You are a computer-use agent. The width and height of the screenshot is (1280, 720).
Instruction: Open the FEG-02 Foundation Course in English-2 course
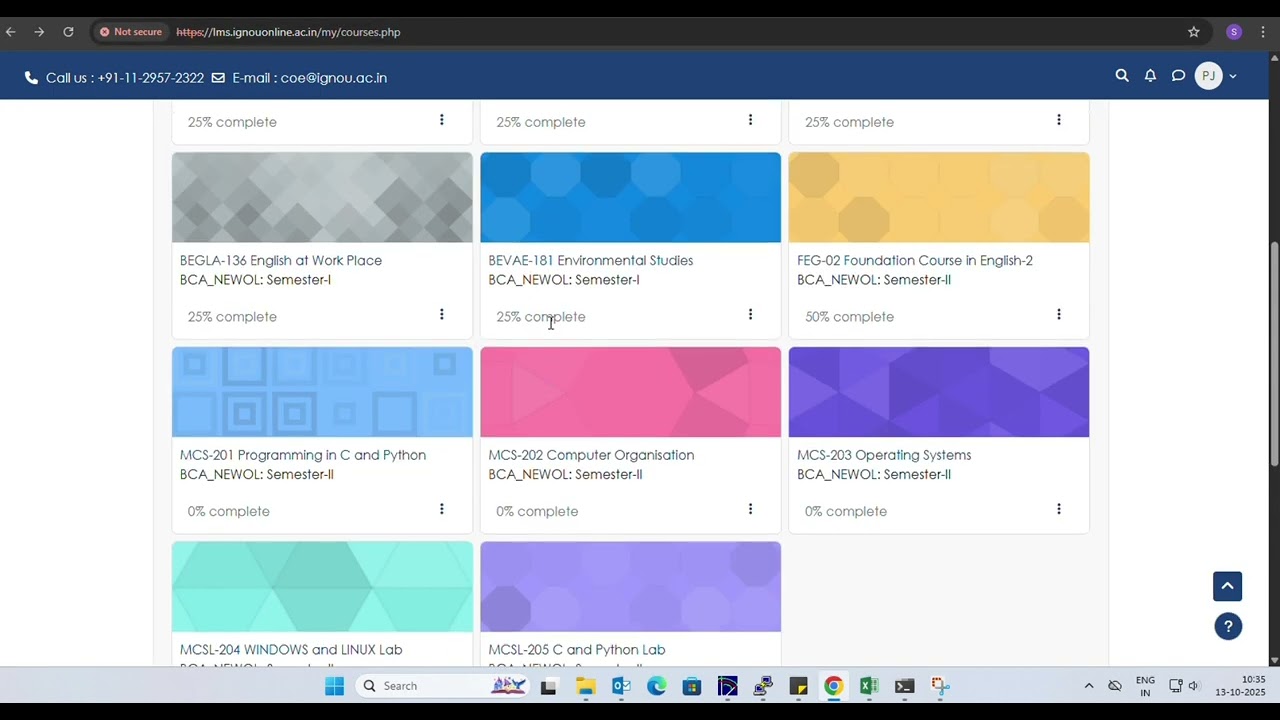coord(915,260)
